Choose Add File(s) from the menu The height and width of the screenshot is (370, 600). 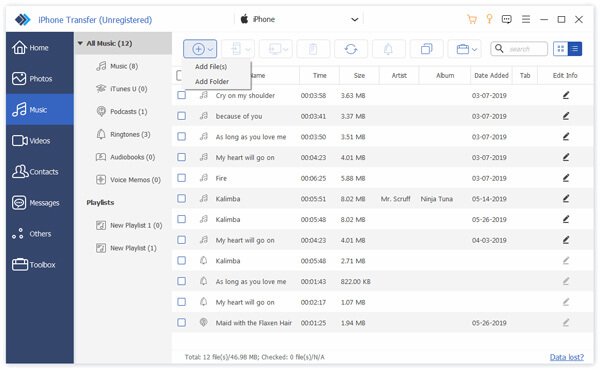pyautogui.click(x=211, y=67)
